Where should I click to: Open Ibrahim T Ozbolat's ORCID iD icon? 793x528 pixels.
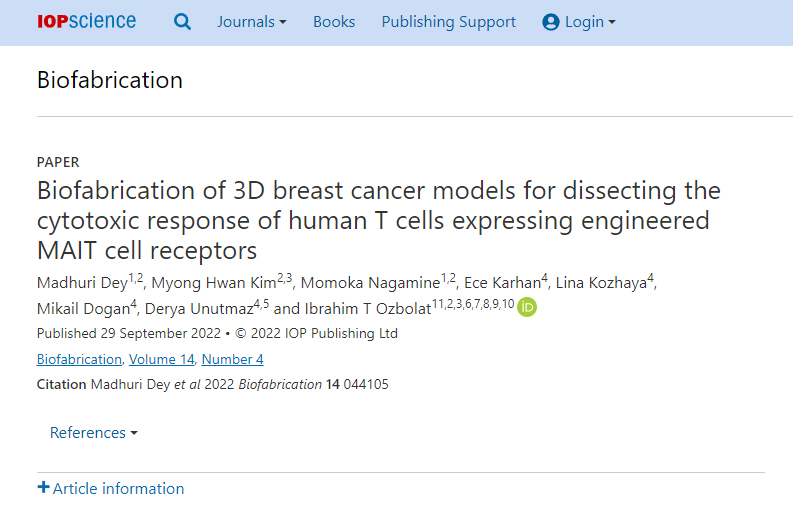tap(527, 307)
